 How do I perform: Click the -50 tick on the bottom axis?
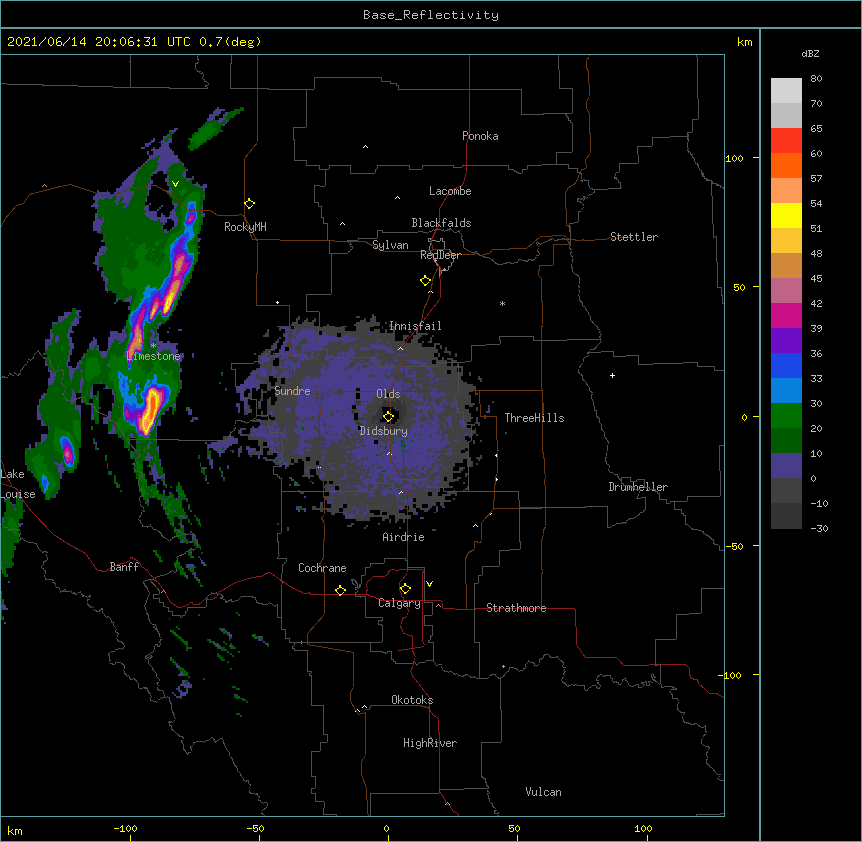point(255,828)
